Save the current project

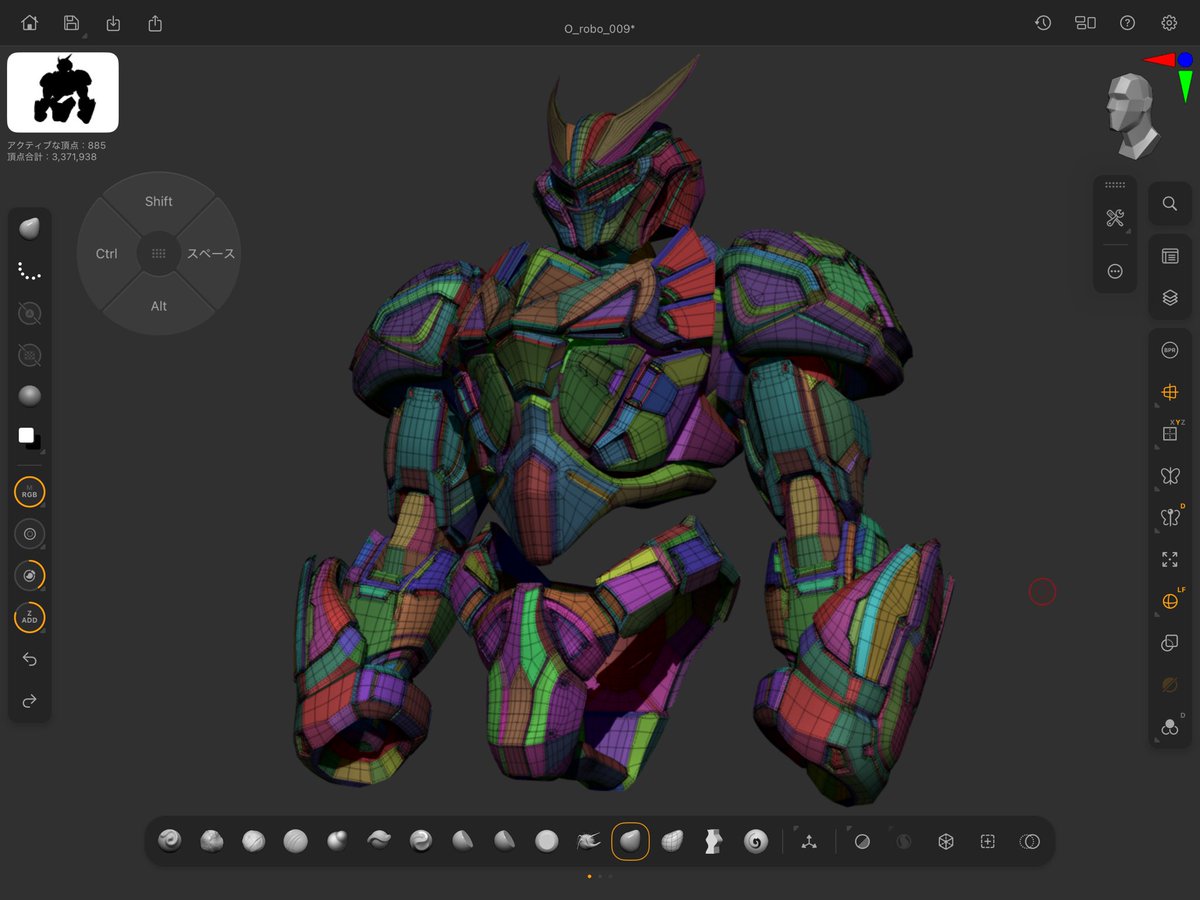pos(71,23)
